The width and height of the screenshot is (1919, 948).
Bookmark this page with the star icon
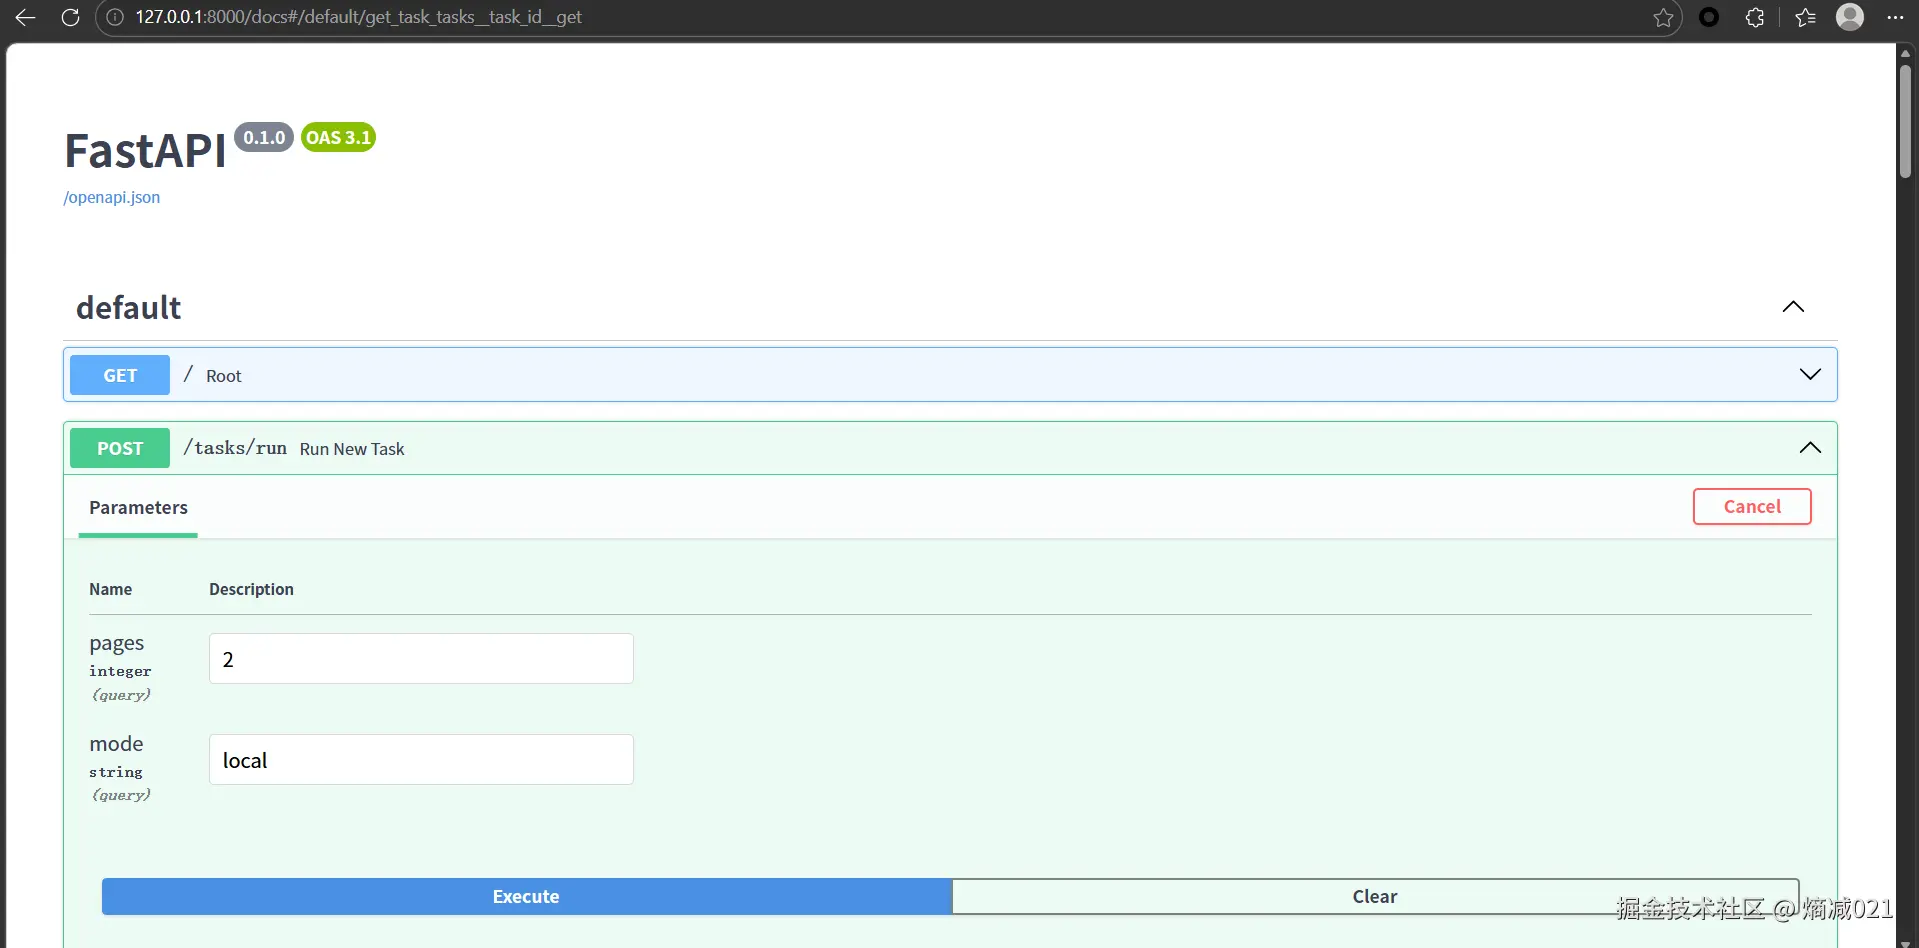point(1663,17)
